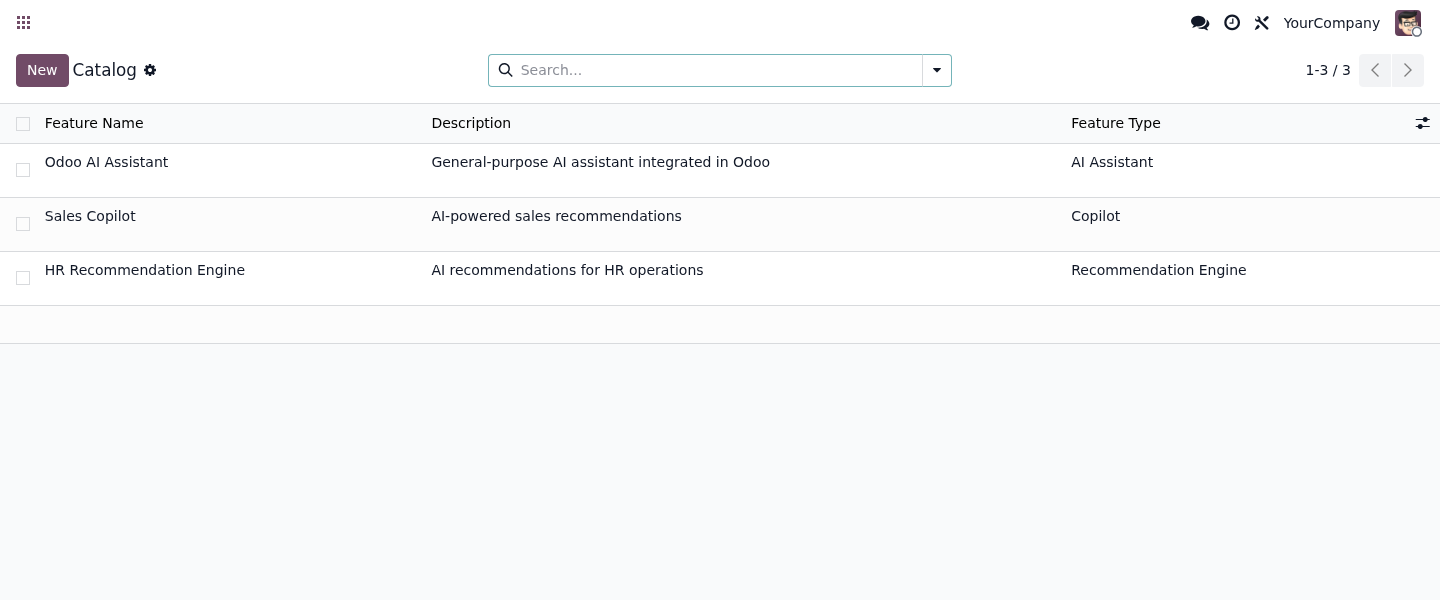The image size is (1440, 600).
Task: Click the 1-3 / 3 pager counter
Action: pos(1327,70)
